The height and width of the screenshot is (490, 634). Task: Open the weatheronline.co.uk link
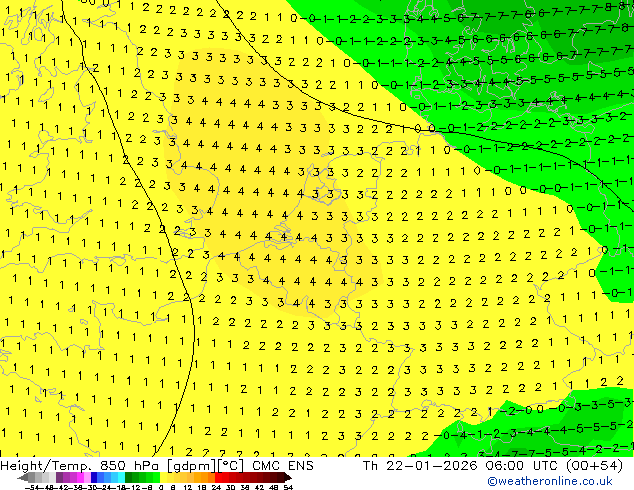click(x=550, y=481)
